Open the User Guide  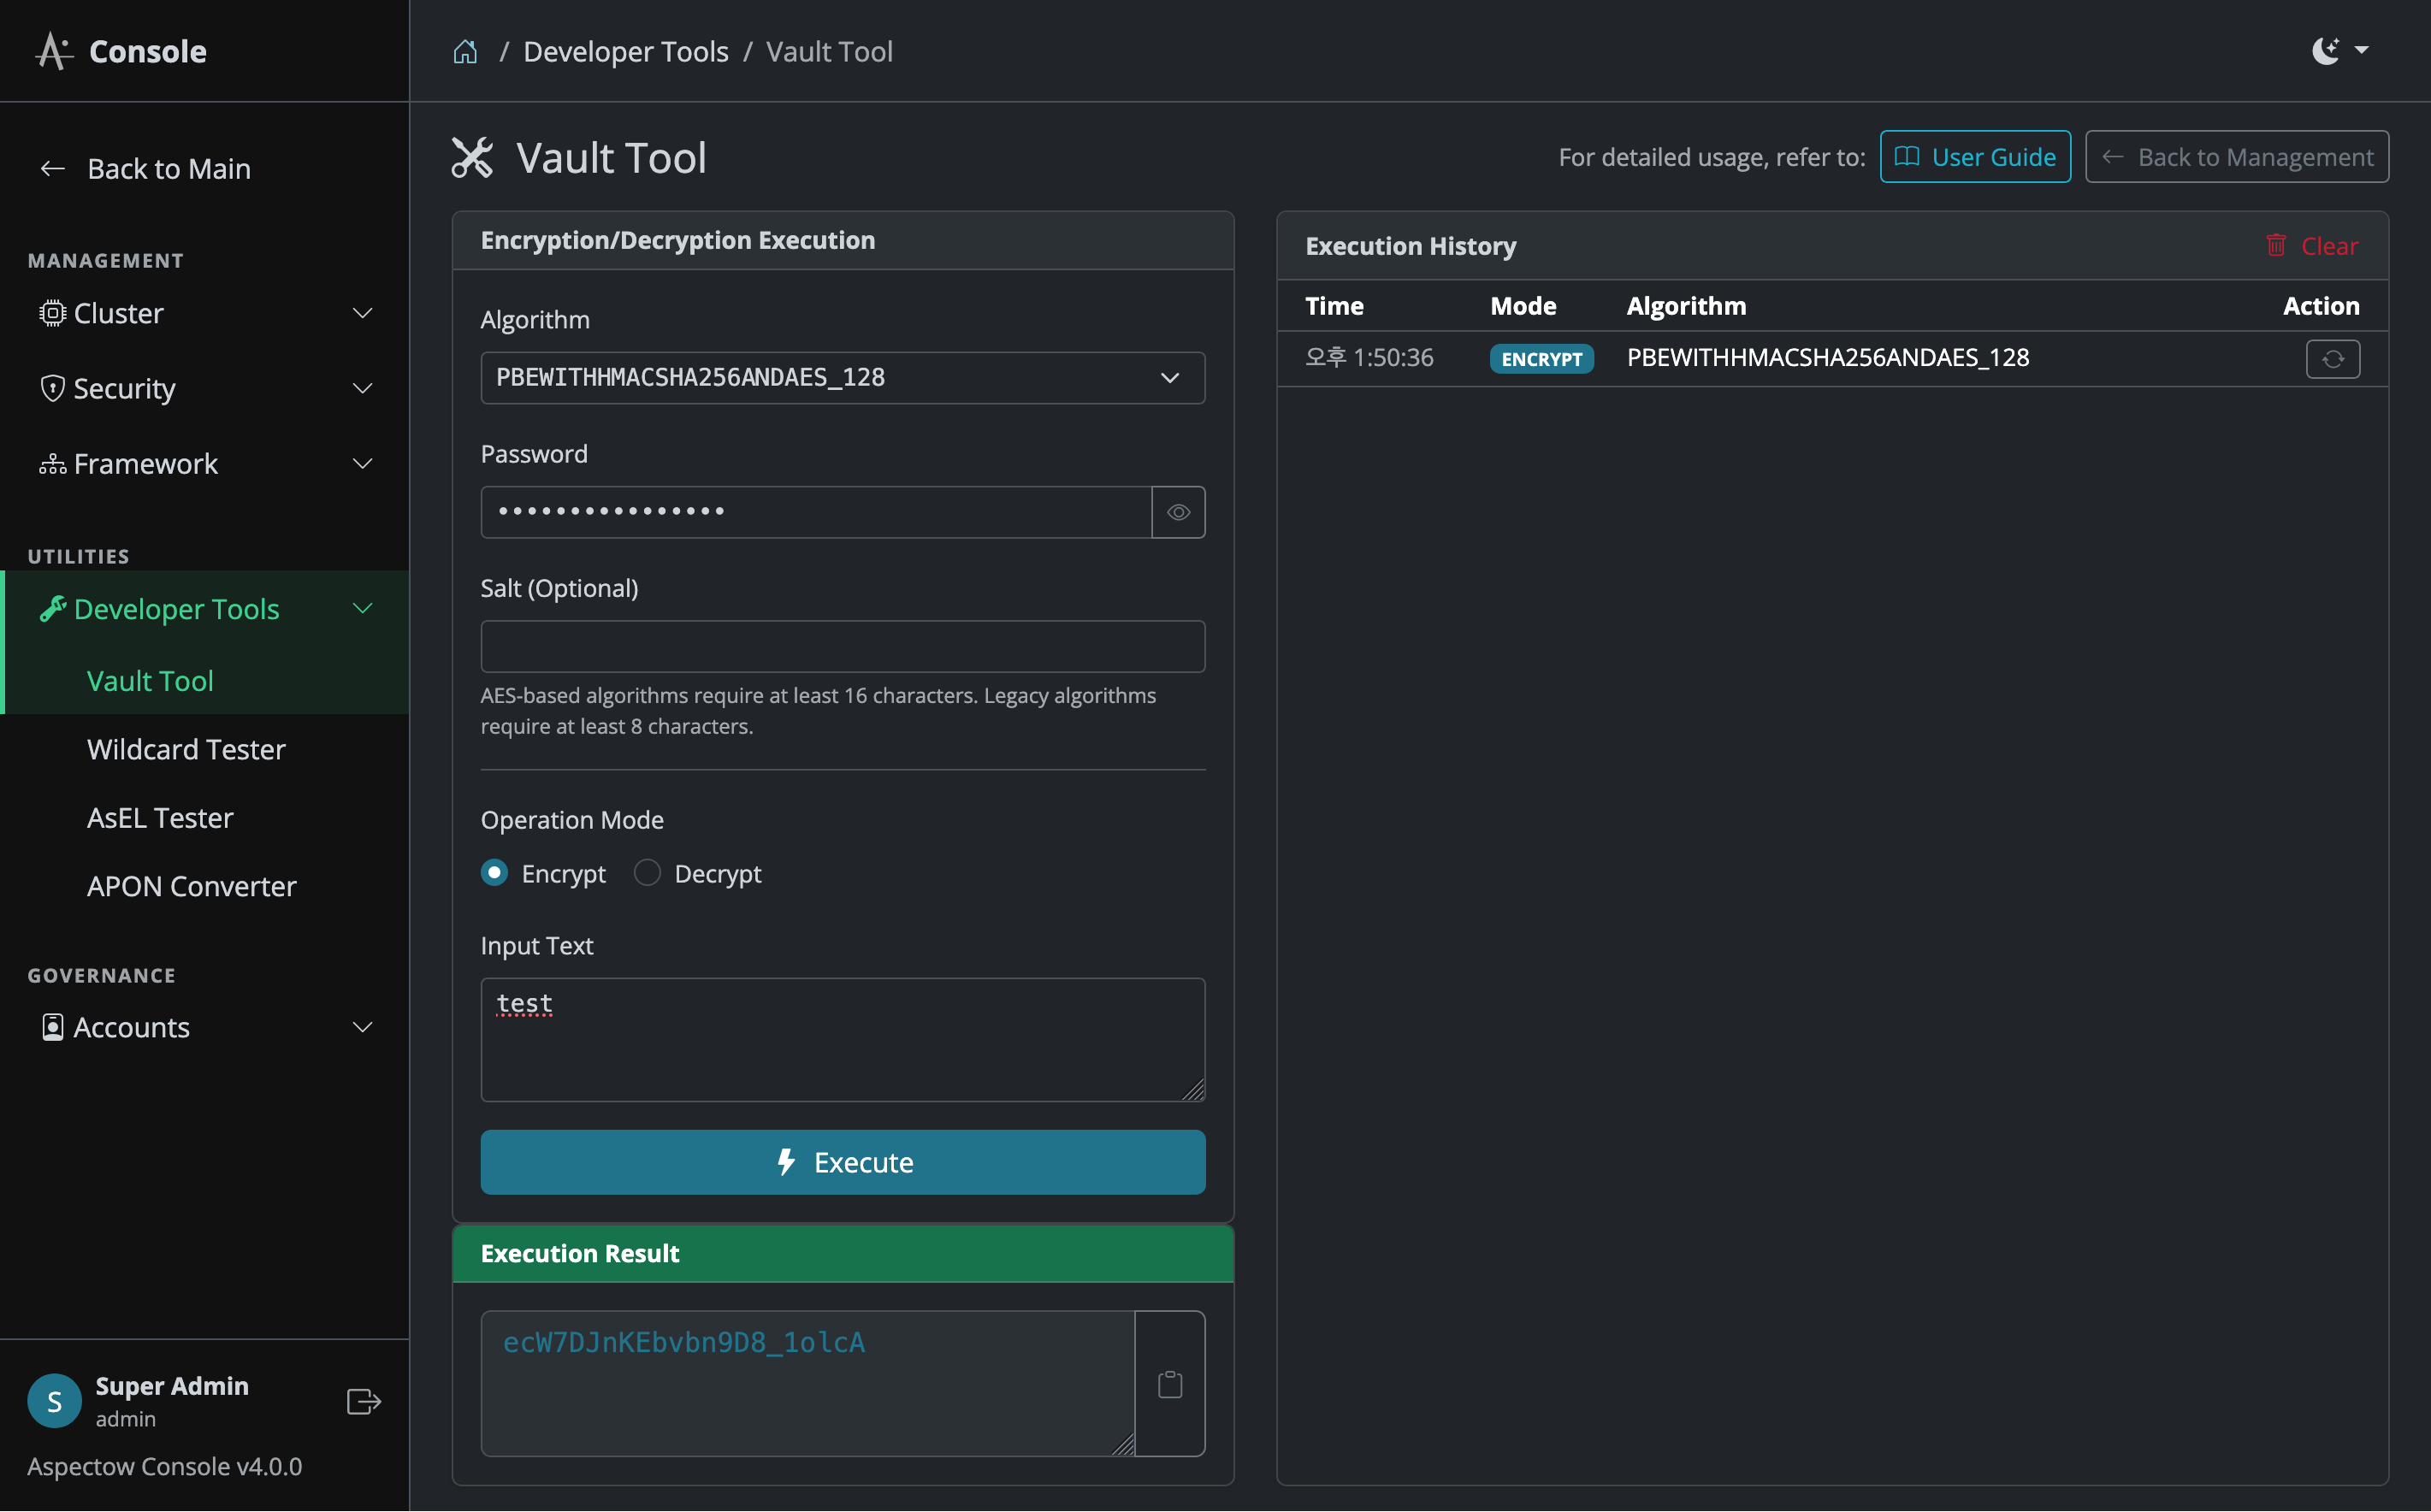[1974, 157]
